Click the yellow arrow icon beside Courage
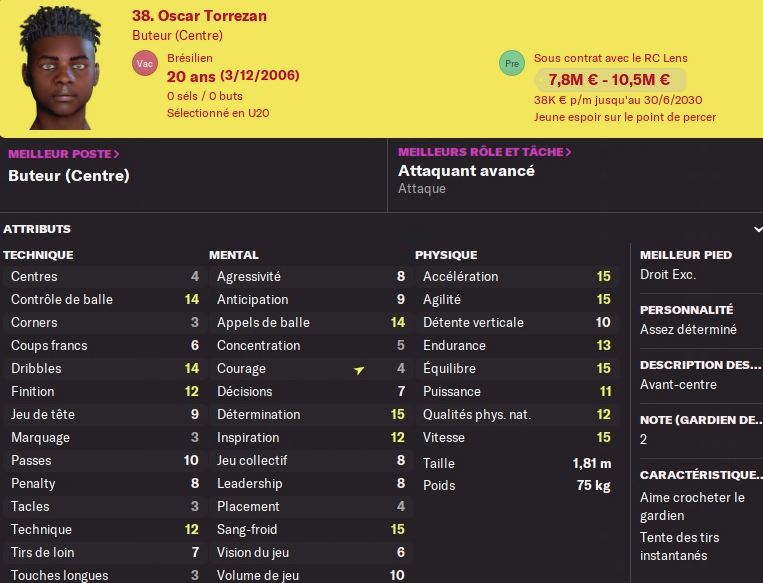Screen dimensions: 763x583 pos(359,370)
